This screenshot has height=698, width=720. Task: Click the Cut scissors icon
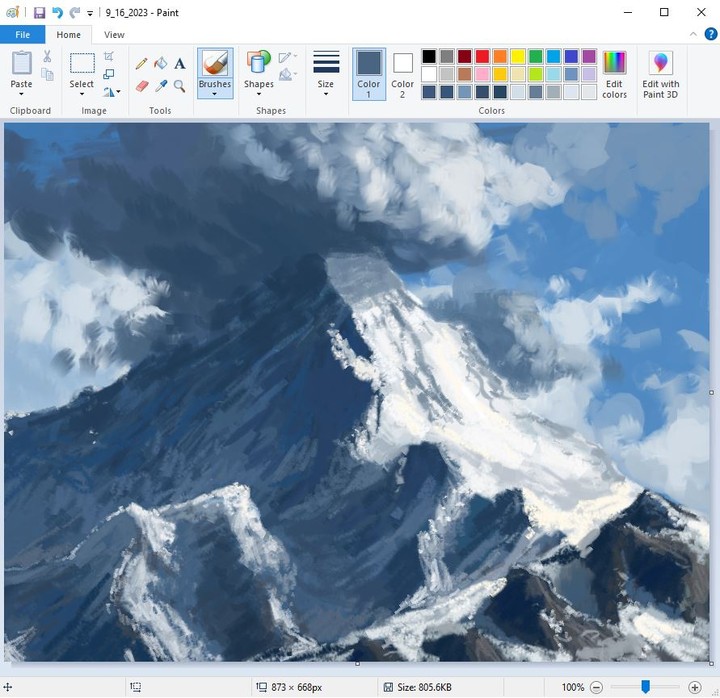click(x=47, y=56)
